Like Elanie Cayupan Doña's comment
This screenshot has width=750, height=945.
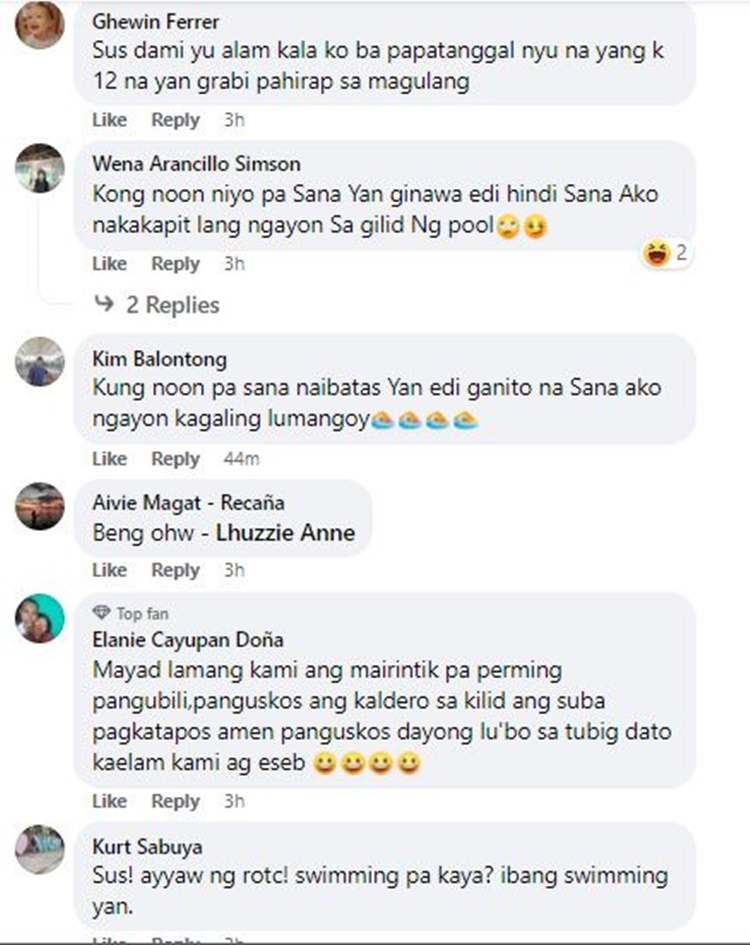pos(109,801)
